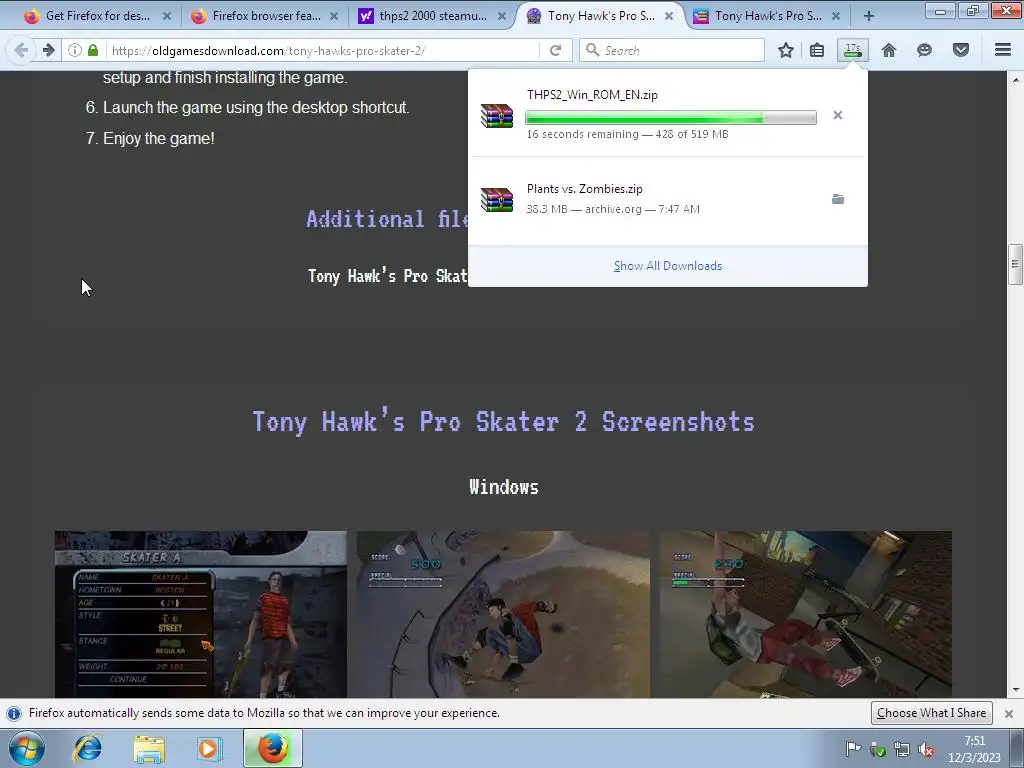Bookmark this page with the star icon
The height and width of the screenshot is (768, 1024).
pyautogui.click(x=786, y=50)
